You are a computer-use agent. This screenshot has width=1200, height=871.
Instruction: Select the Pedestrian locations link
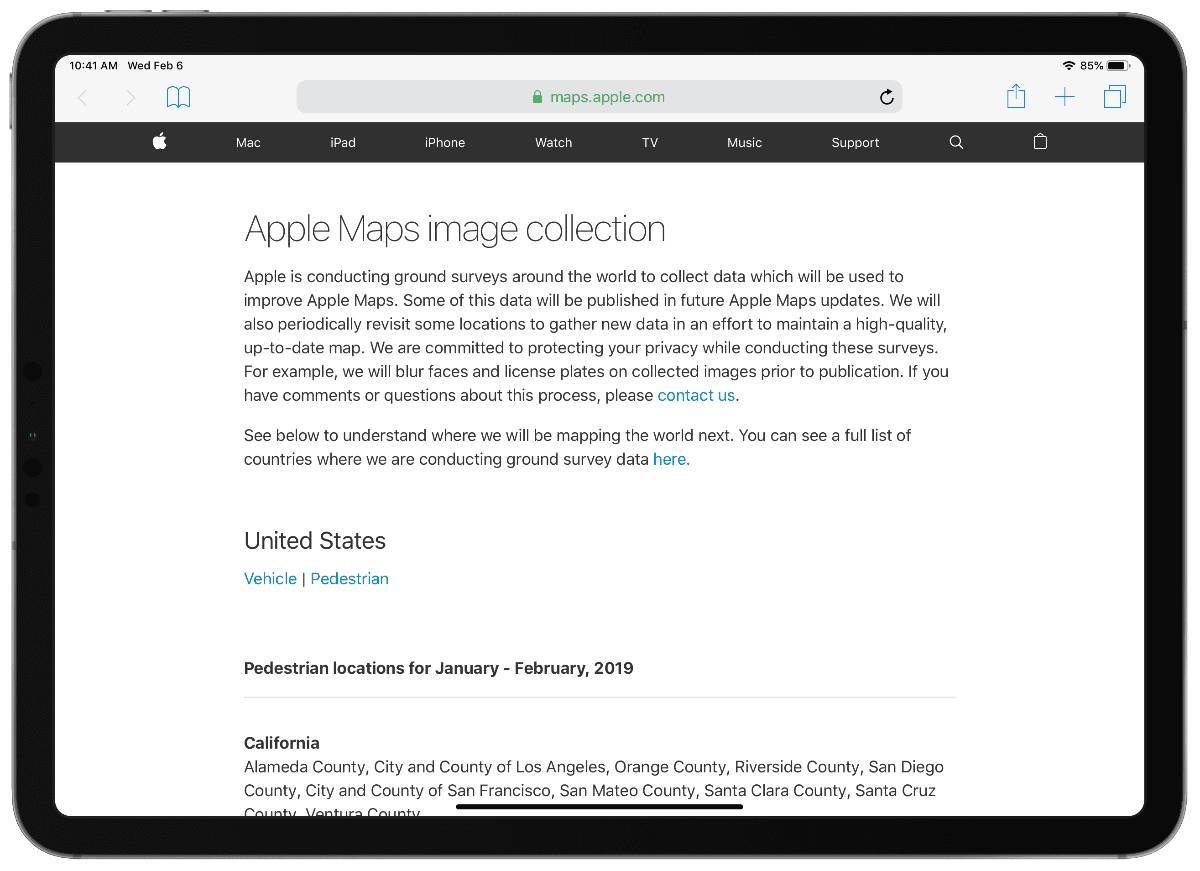349,579
